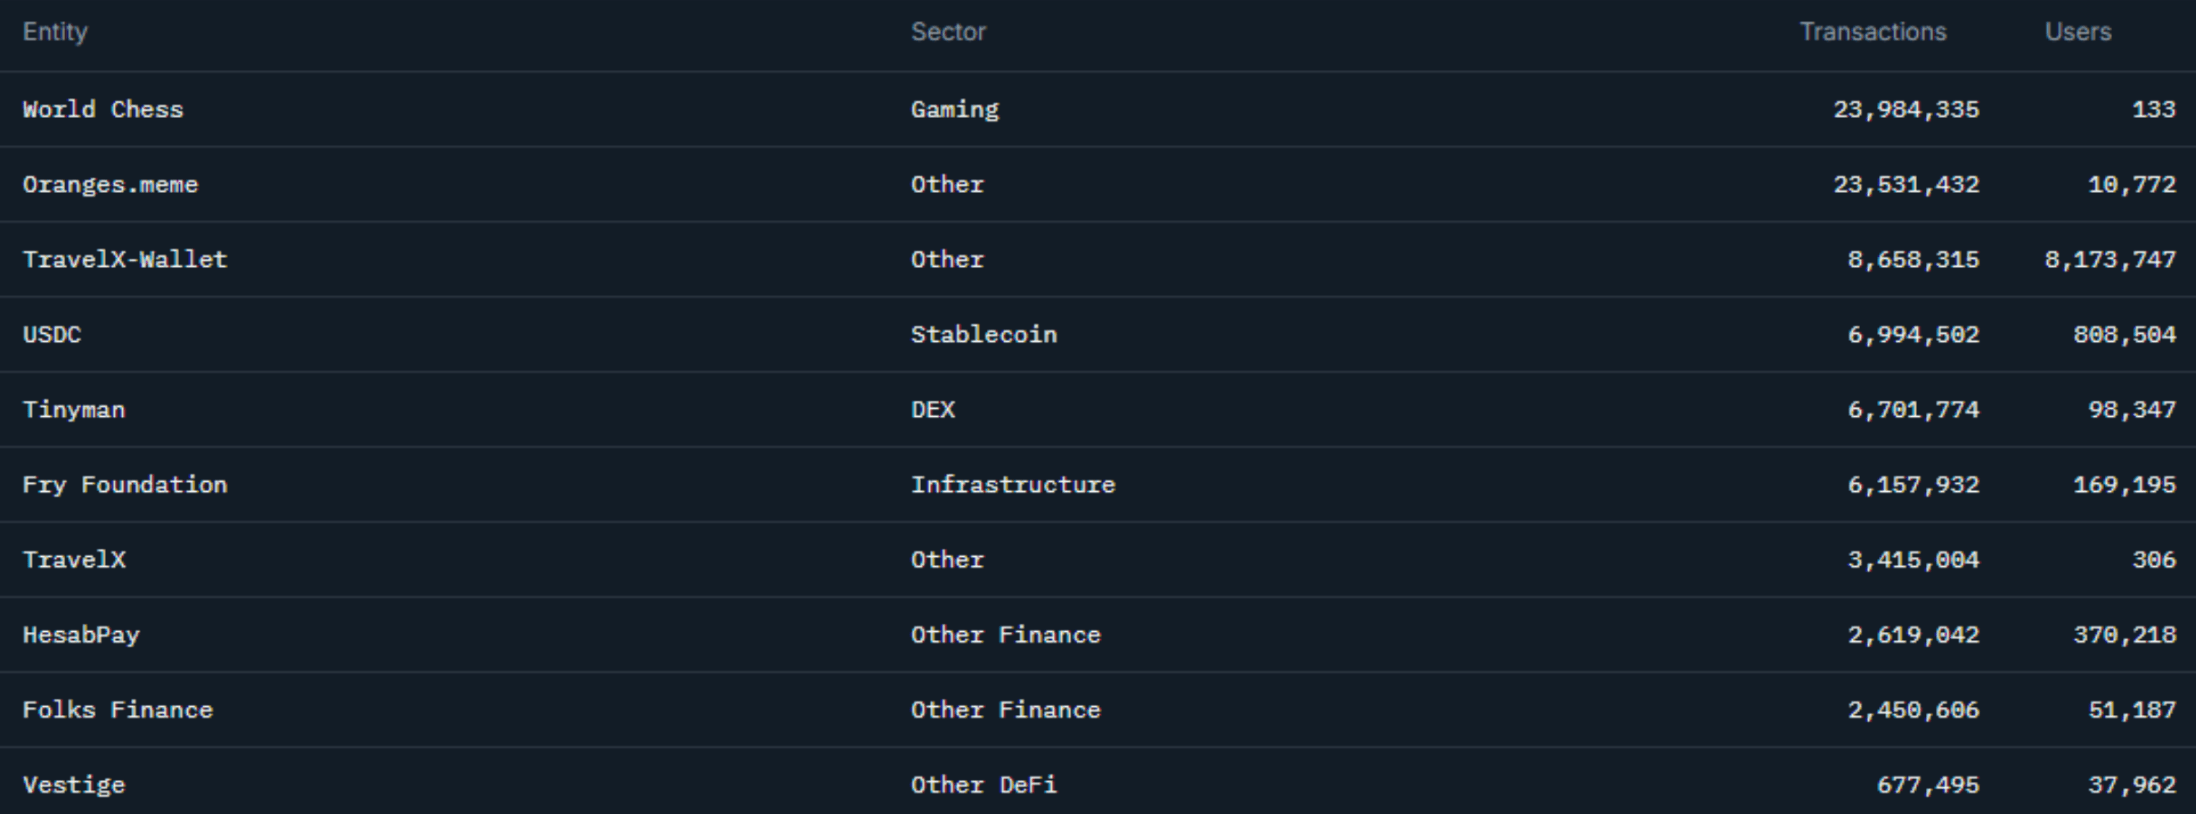Select the Stablecoin sector cell

tap(983, 334)
